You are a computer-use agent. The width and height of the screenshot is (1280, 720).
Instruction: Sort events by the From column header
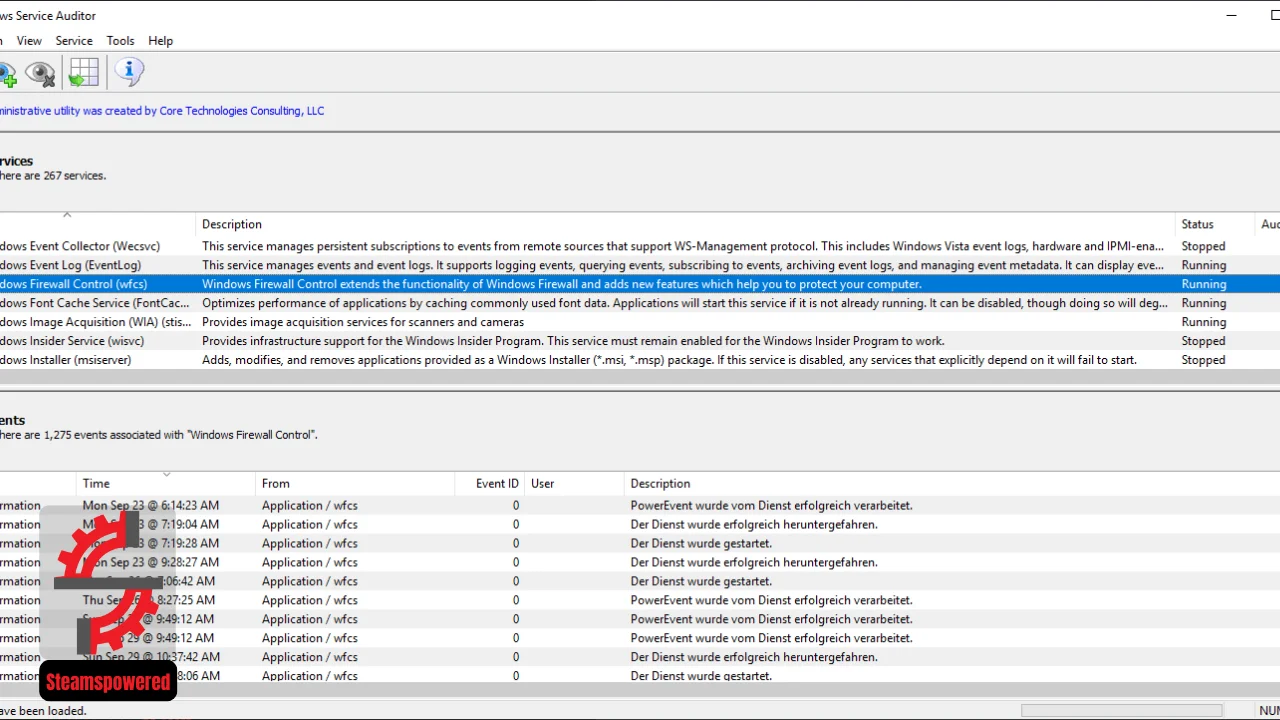coord(355,483)
